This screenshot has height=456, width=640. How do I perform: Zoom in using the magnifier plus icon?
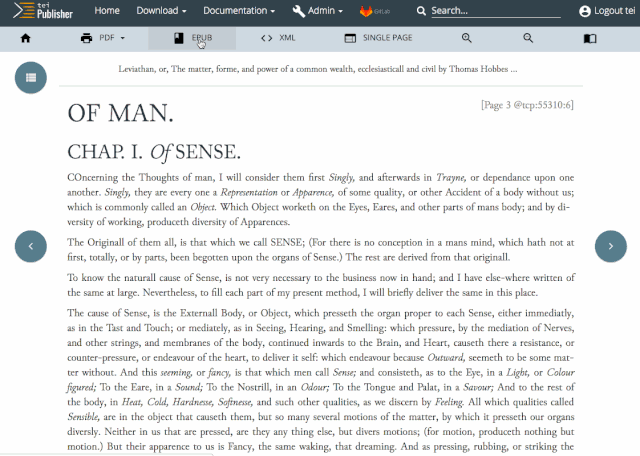click(466, 38)
